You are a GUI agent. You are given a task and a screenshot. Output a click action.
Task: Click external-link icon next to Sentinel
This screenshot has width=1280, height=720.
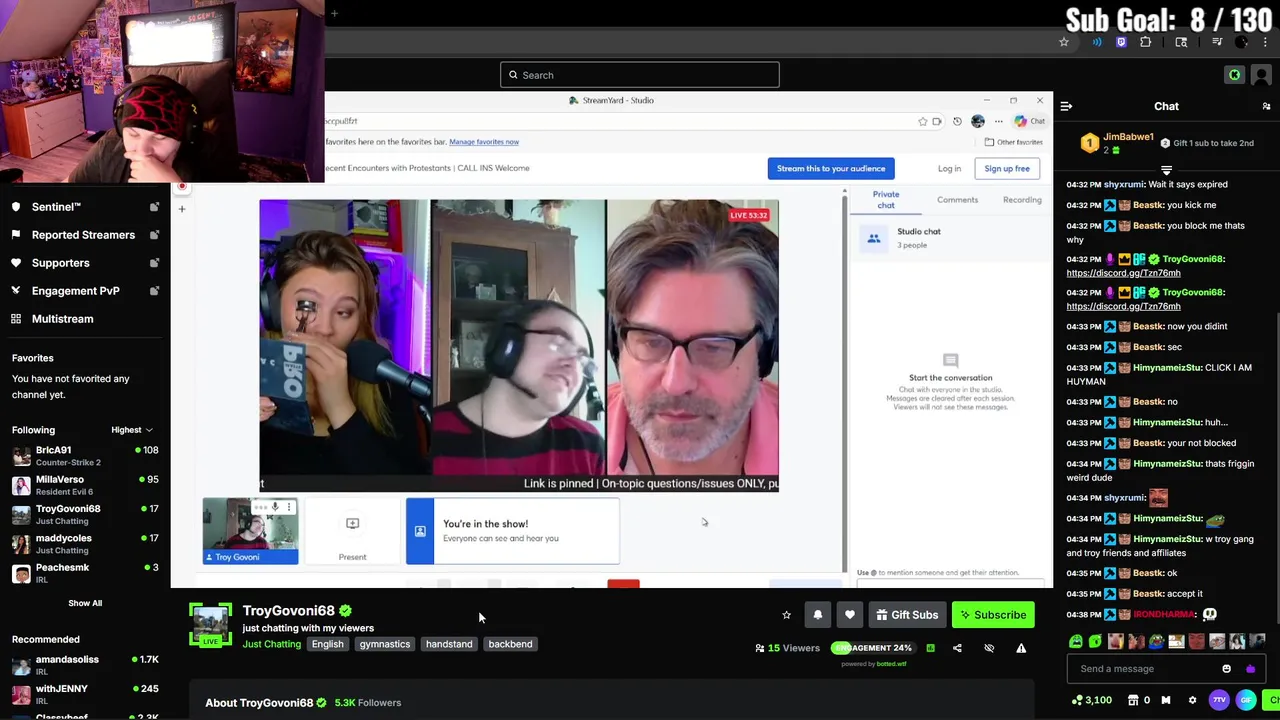[x=154, y=207]
